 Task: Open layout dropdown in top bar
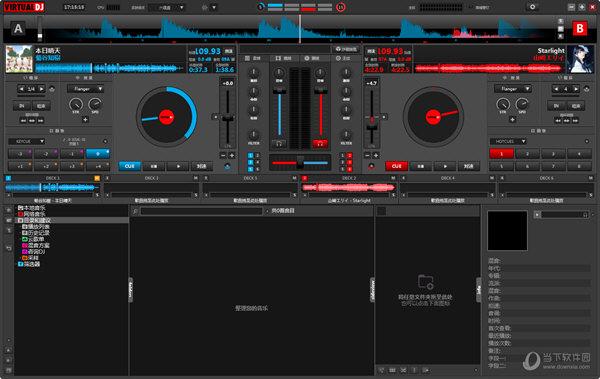point(168,8)
